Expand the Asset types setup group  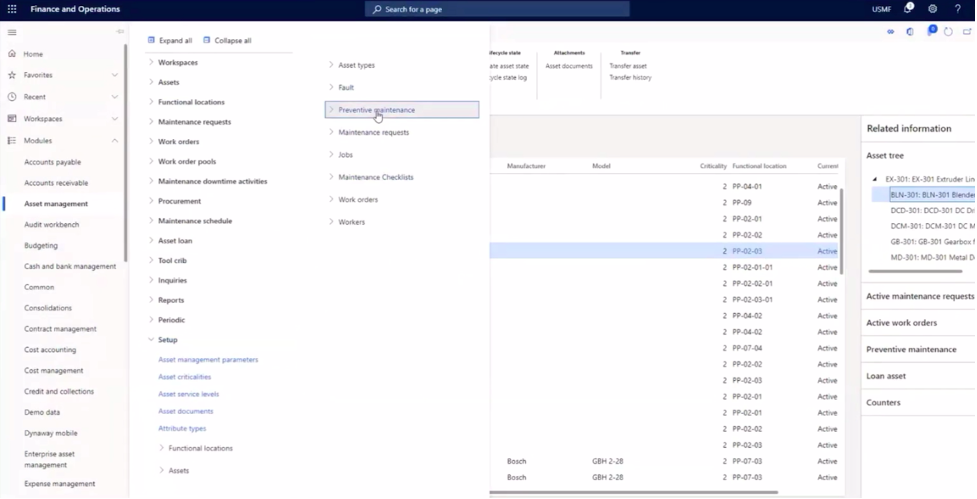331,65
